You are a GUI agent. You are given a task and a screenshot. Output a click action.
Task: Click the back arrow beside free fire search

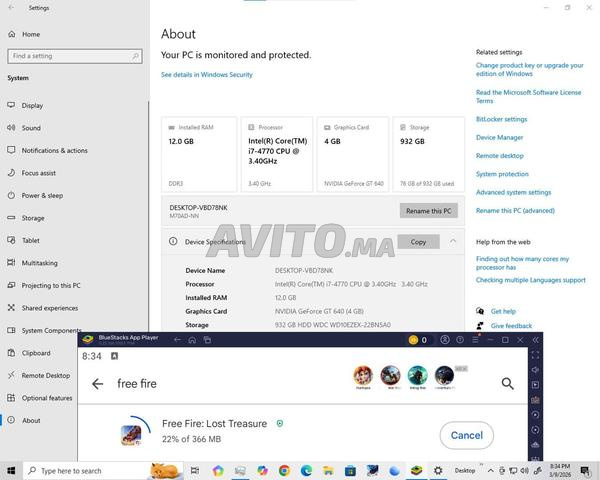pyautogui.click(x=97, y=384)
